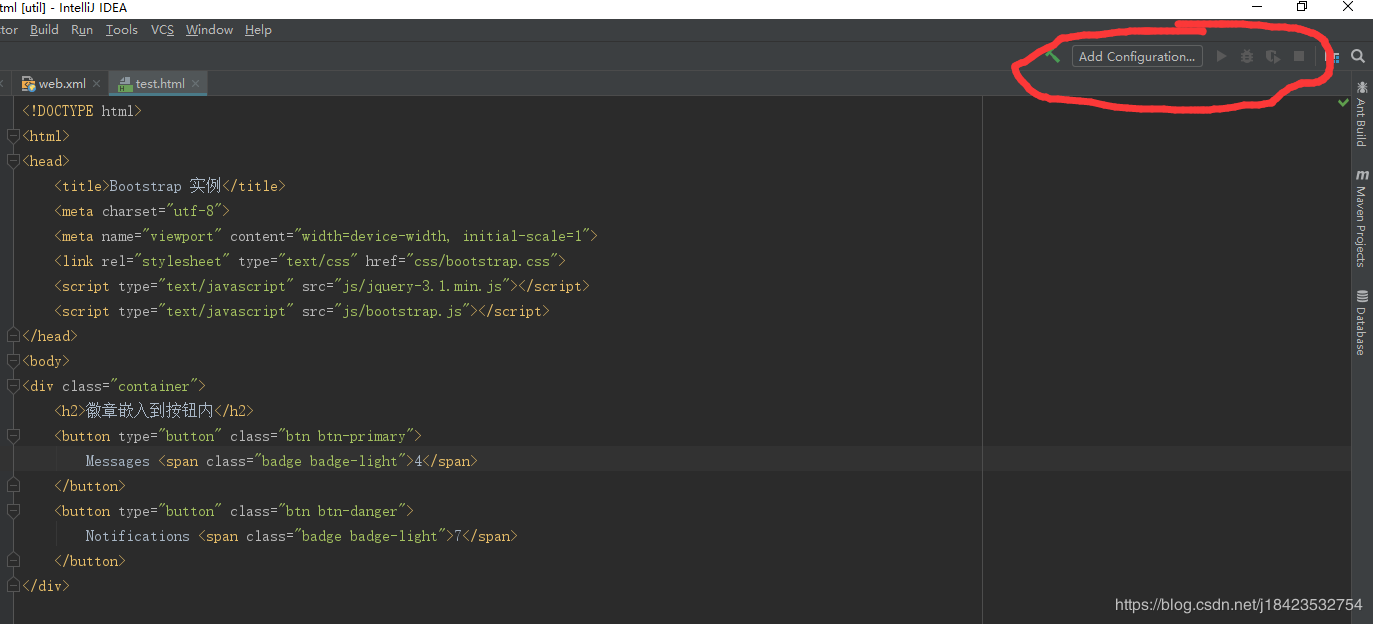Toggle the Maven Projects side panel
Screen dimensions: 1373x624
tap(1361, 219)
